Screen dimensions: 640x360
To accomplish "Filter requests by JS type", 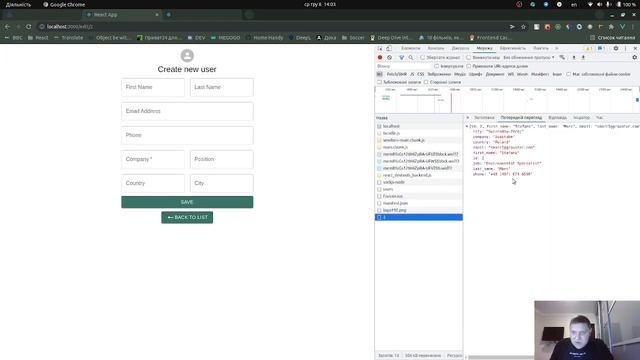I will tap(412, 74).
